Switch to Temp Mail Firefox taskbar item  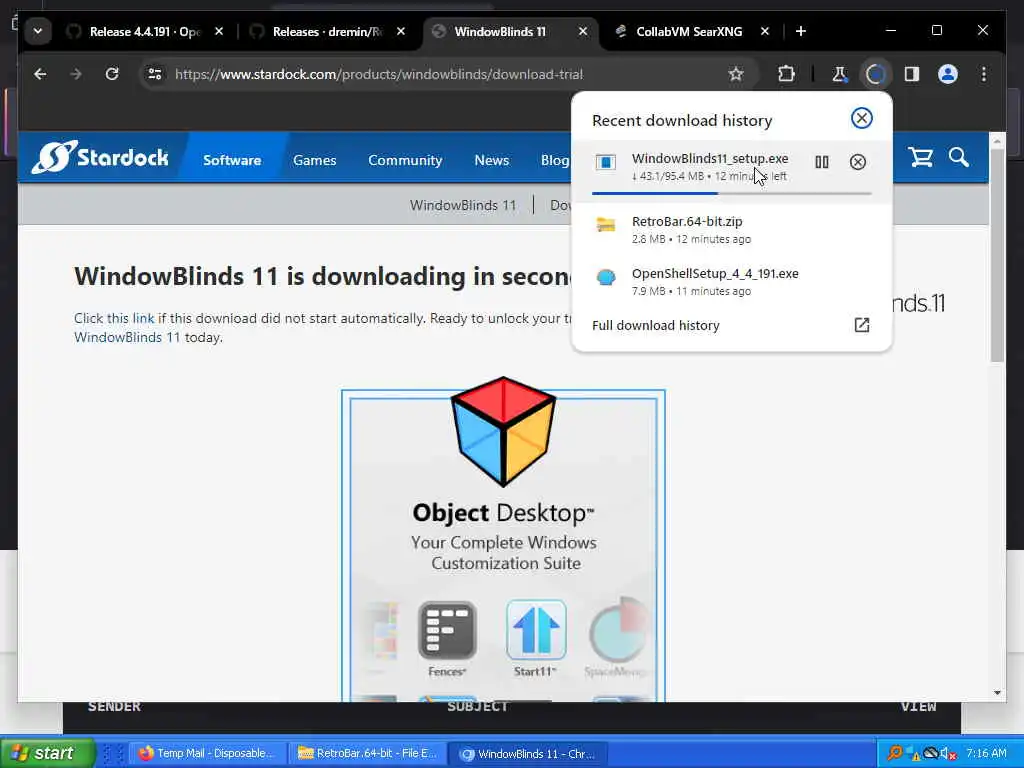click(206, 753)
